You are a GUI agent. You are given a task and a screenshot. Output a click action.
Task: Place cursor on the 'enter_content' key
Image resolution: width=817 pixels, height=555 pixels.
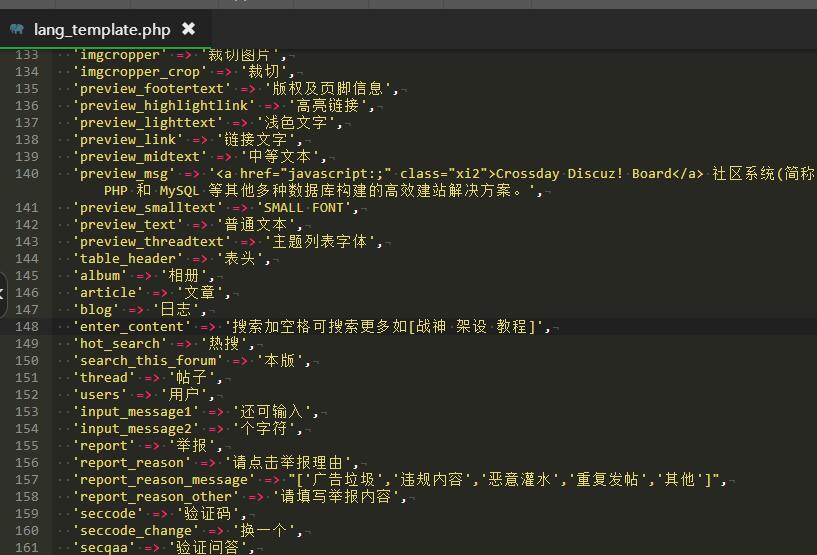point(133,326)
